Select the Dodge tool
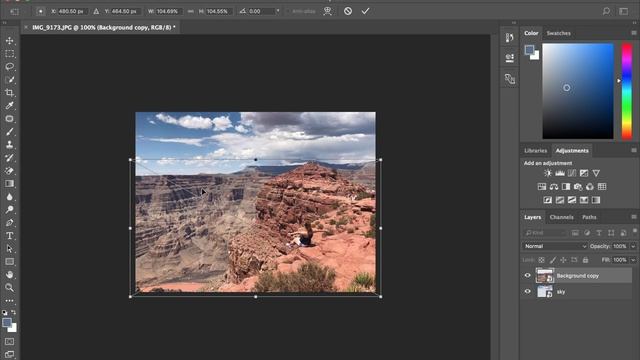The height and width of the screenshot is (360, 640). (9, 210)
